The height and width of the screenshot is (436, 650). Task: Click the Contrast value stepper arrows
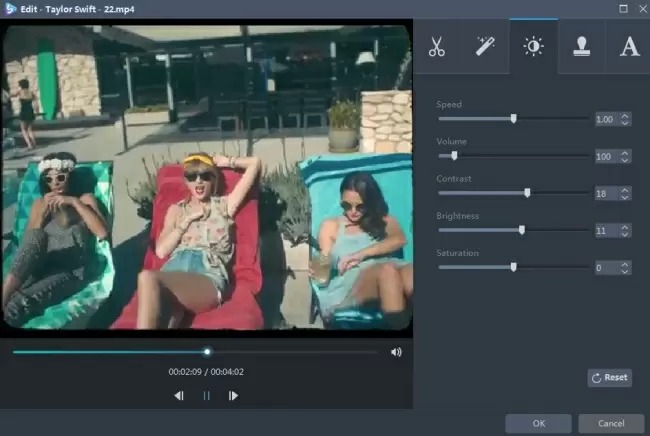pyautogui.click(x=625, y=193)
